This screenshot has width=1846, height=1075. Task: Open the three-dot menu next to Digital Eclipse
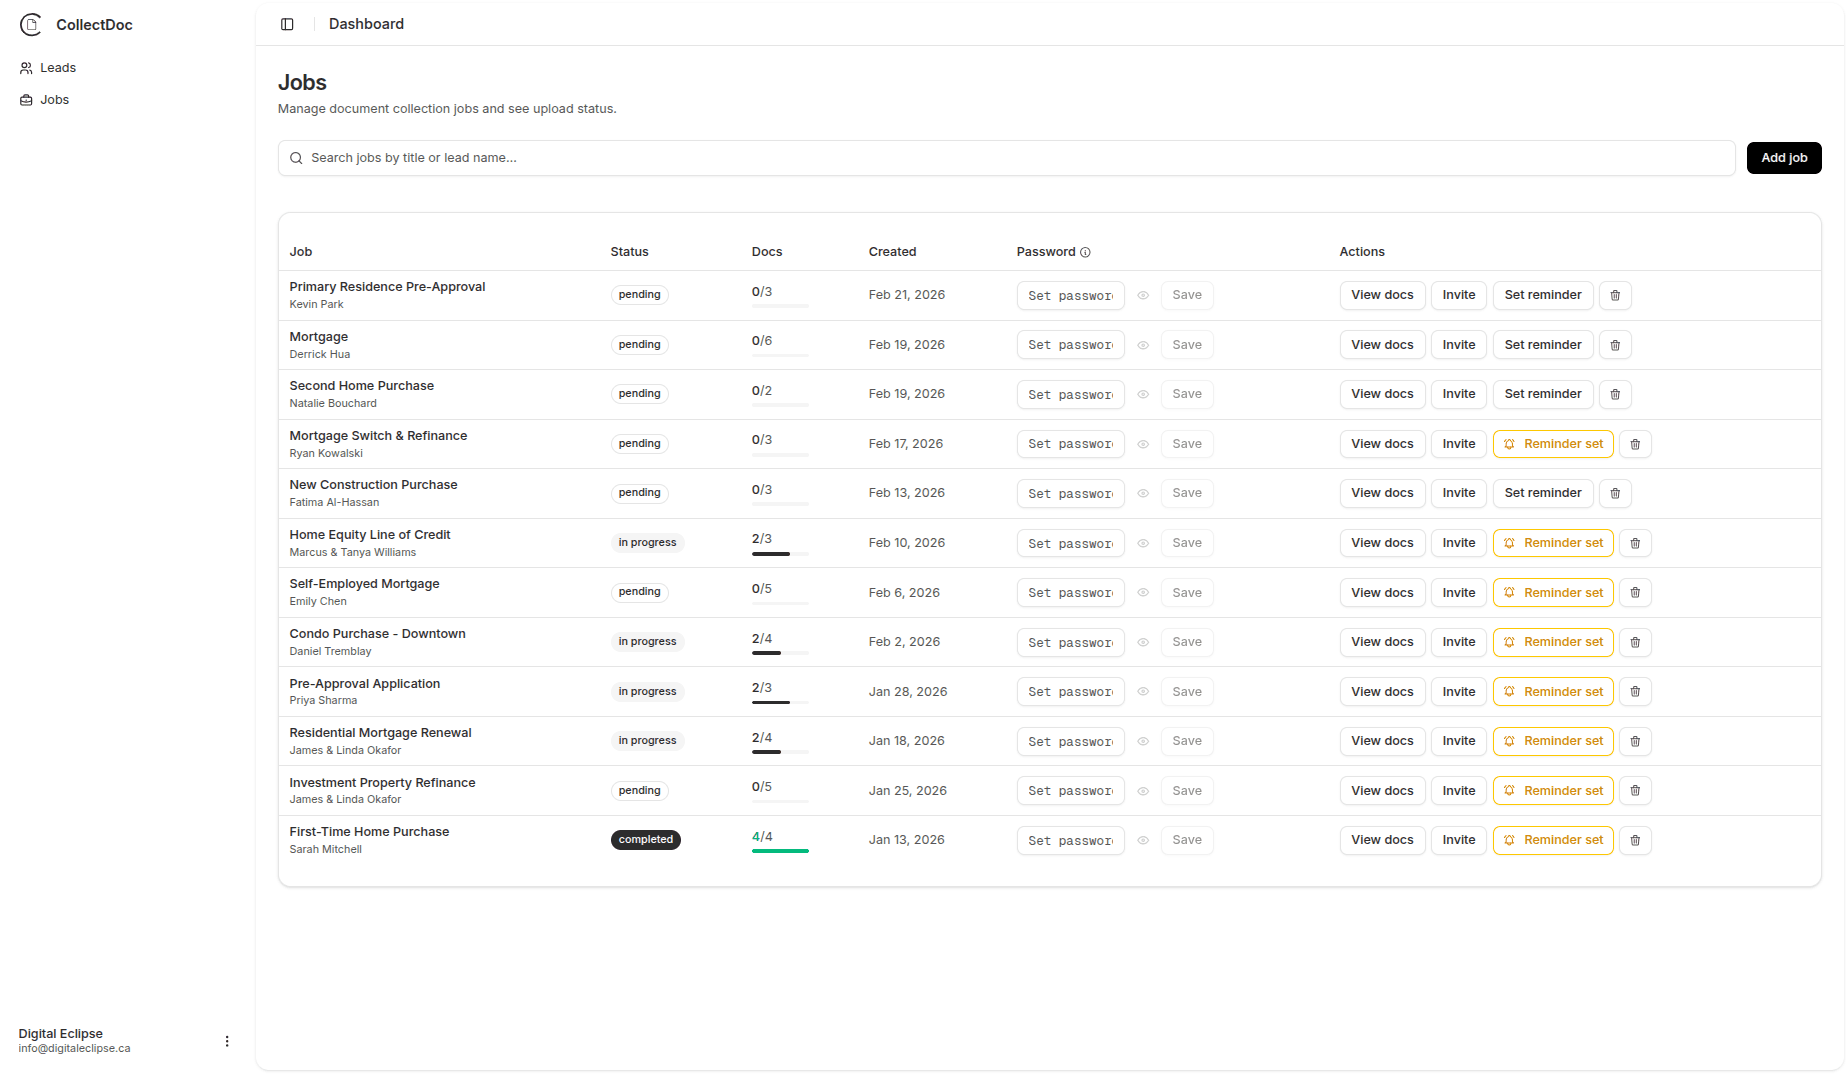click(x=227, y=1040)
